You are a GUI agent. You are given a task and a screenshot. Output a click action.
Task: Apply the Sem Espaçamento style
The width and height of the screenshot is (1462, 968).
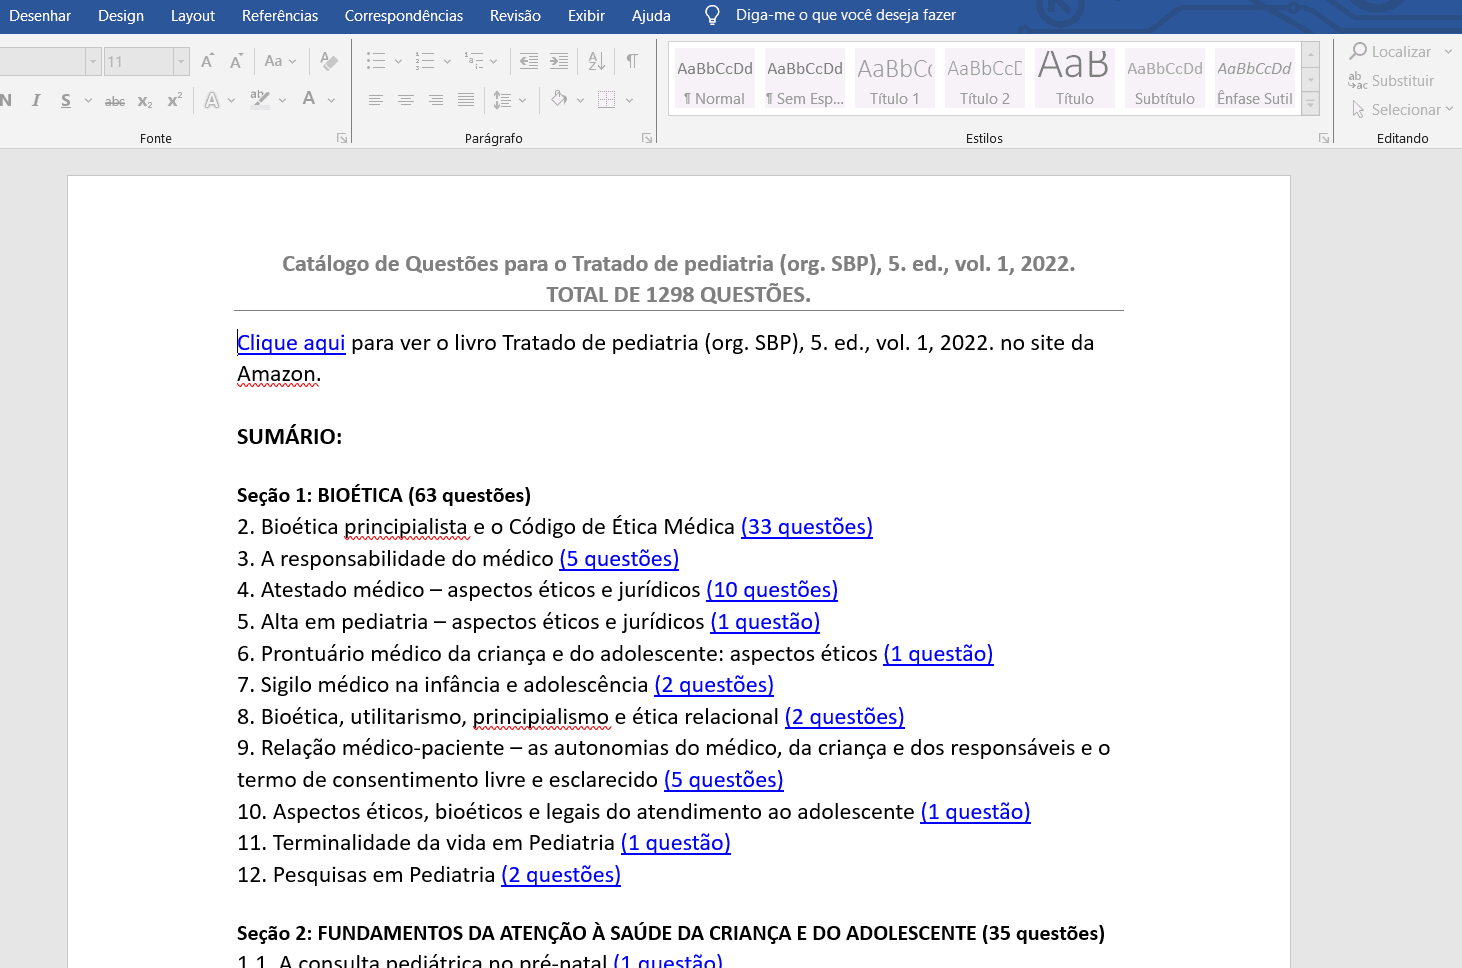click(805, 78)
